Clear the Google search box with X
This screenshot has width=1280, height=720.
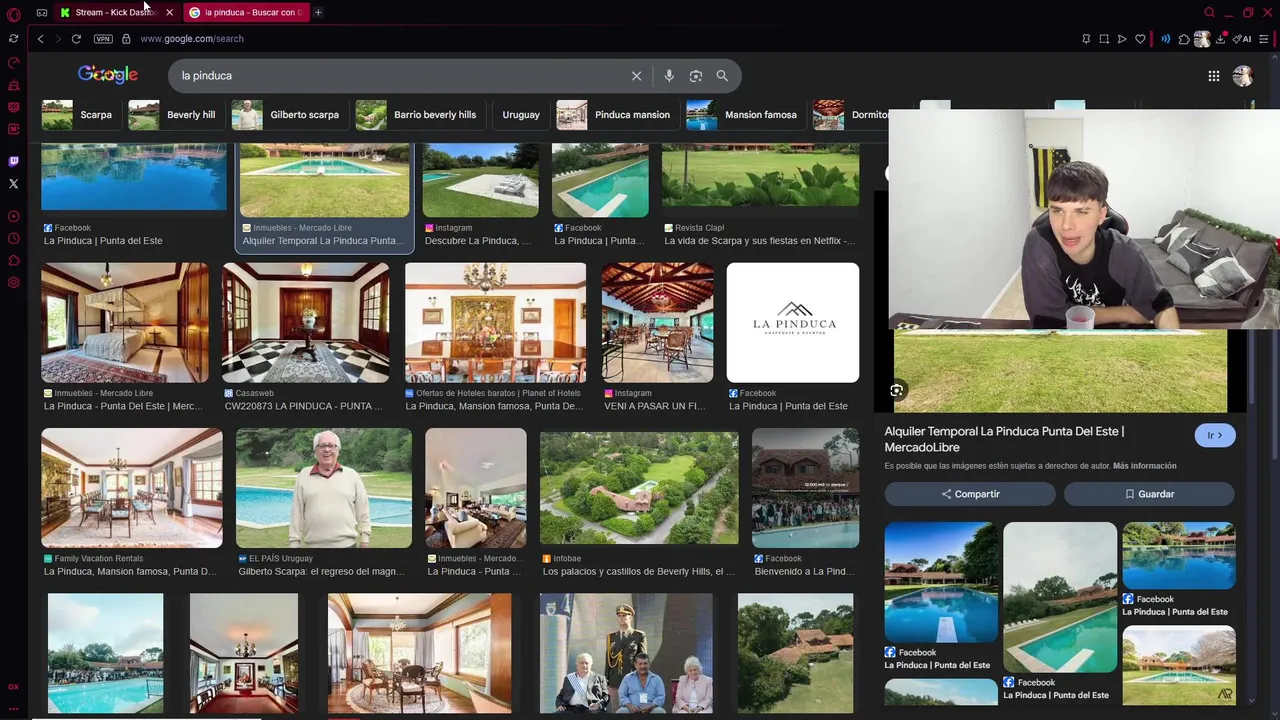[636, 76]
